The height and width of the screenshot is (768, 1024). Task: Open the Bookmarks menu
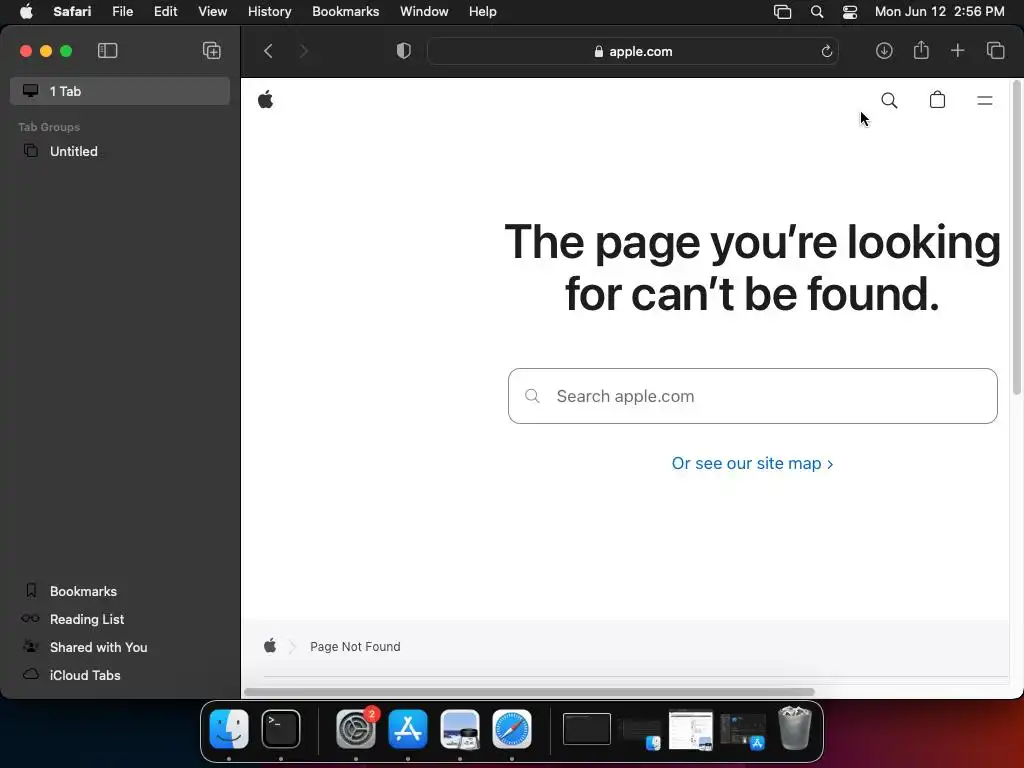click(x=345, y=11)
